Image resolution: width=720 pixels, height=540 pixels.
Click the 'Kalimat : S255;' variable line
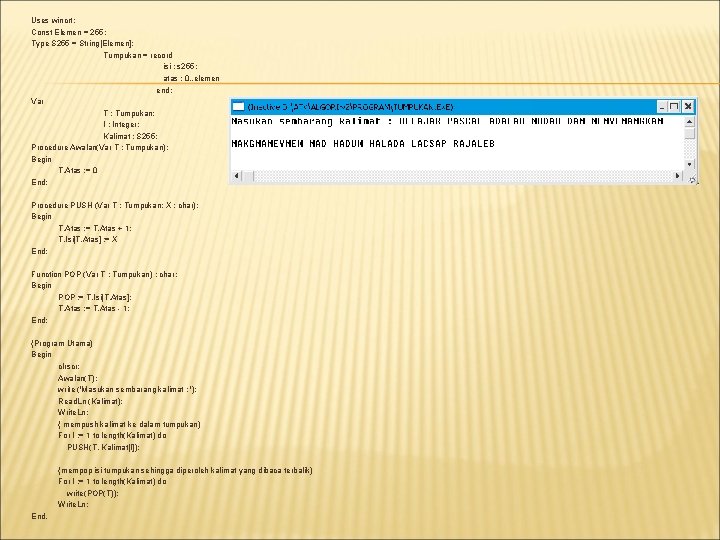[130, 136]
